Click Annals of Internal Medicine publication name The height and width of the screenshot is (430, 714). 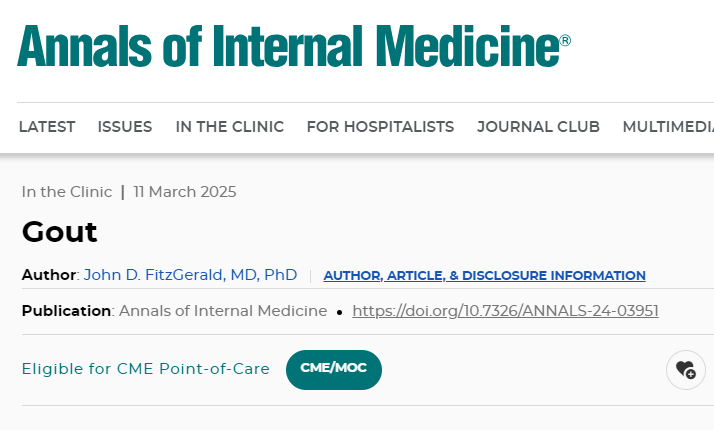[x=223, y=311]
